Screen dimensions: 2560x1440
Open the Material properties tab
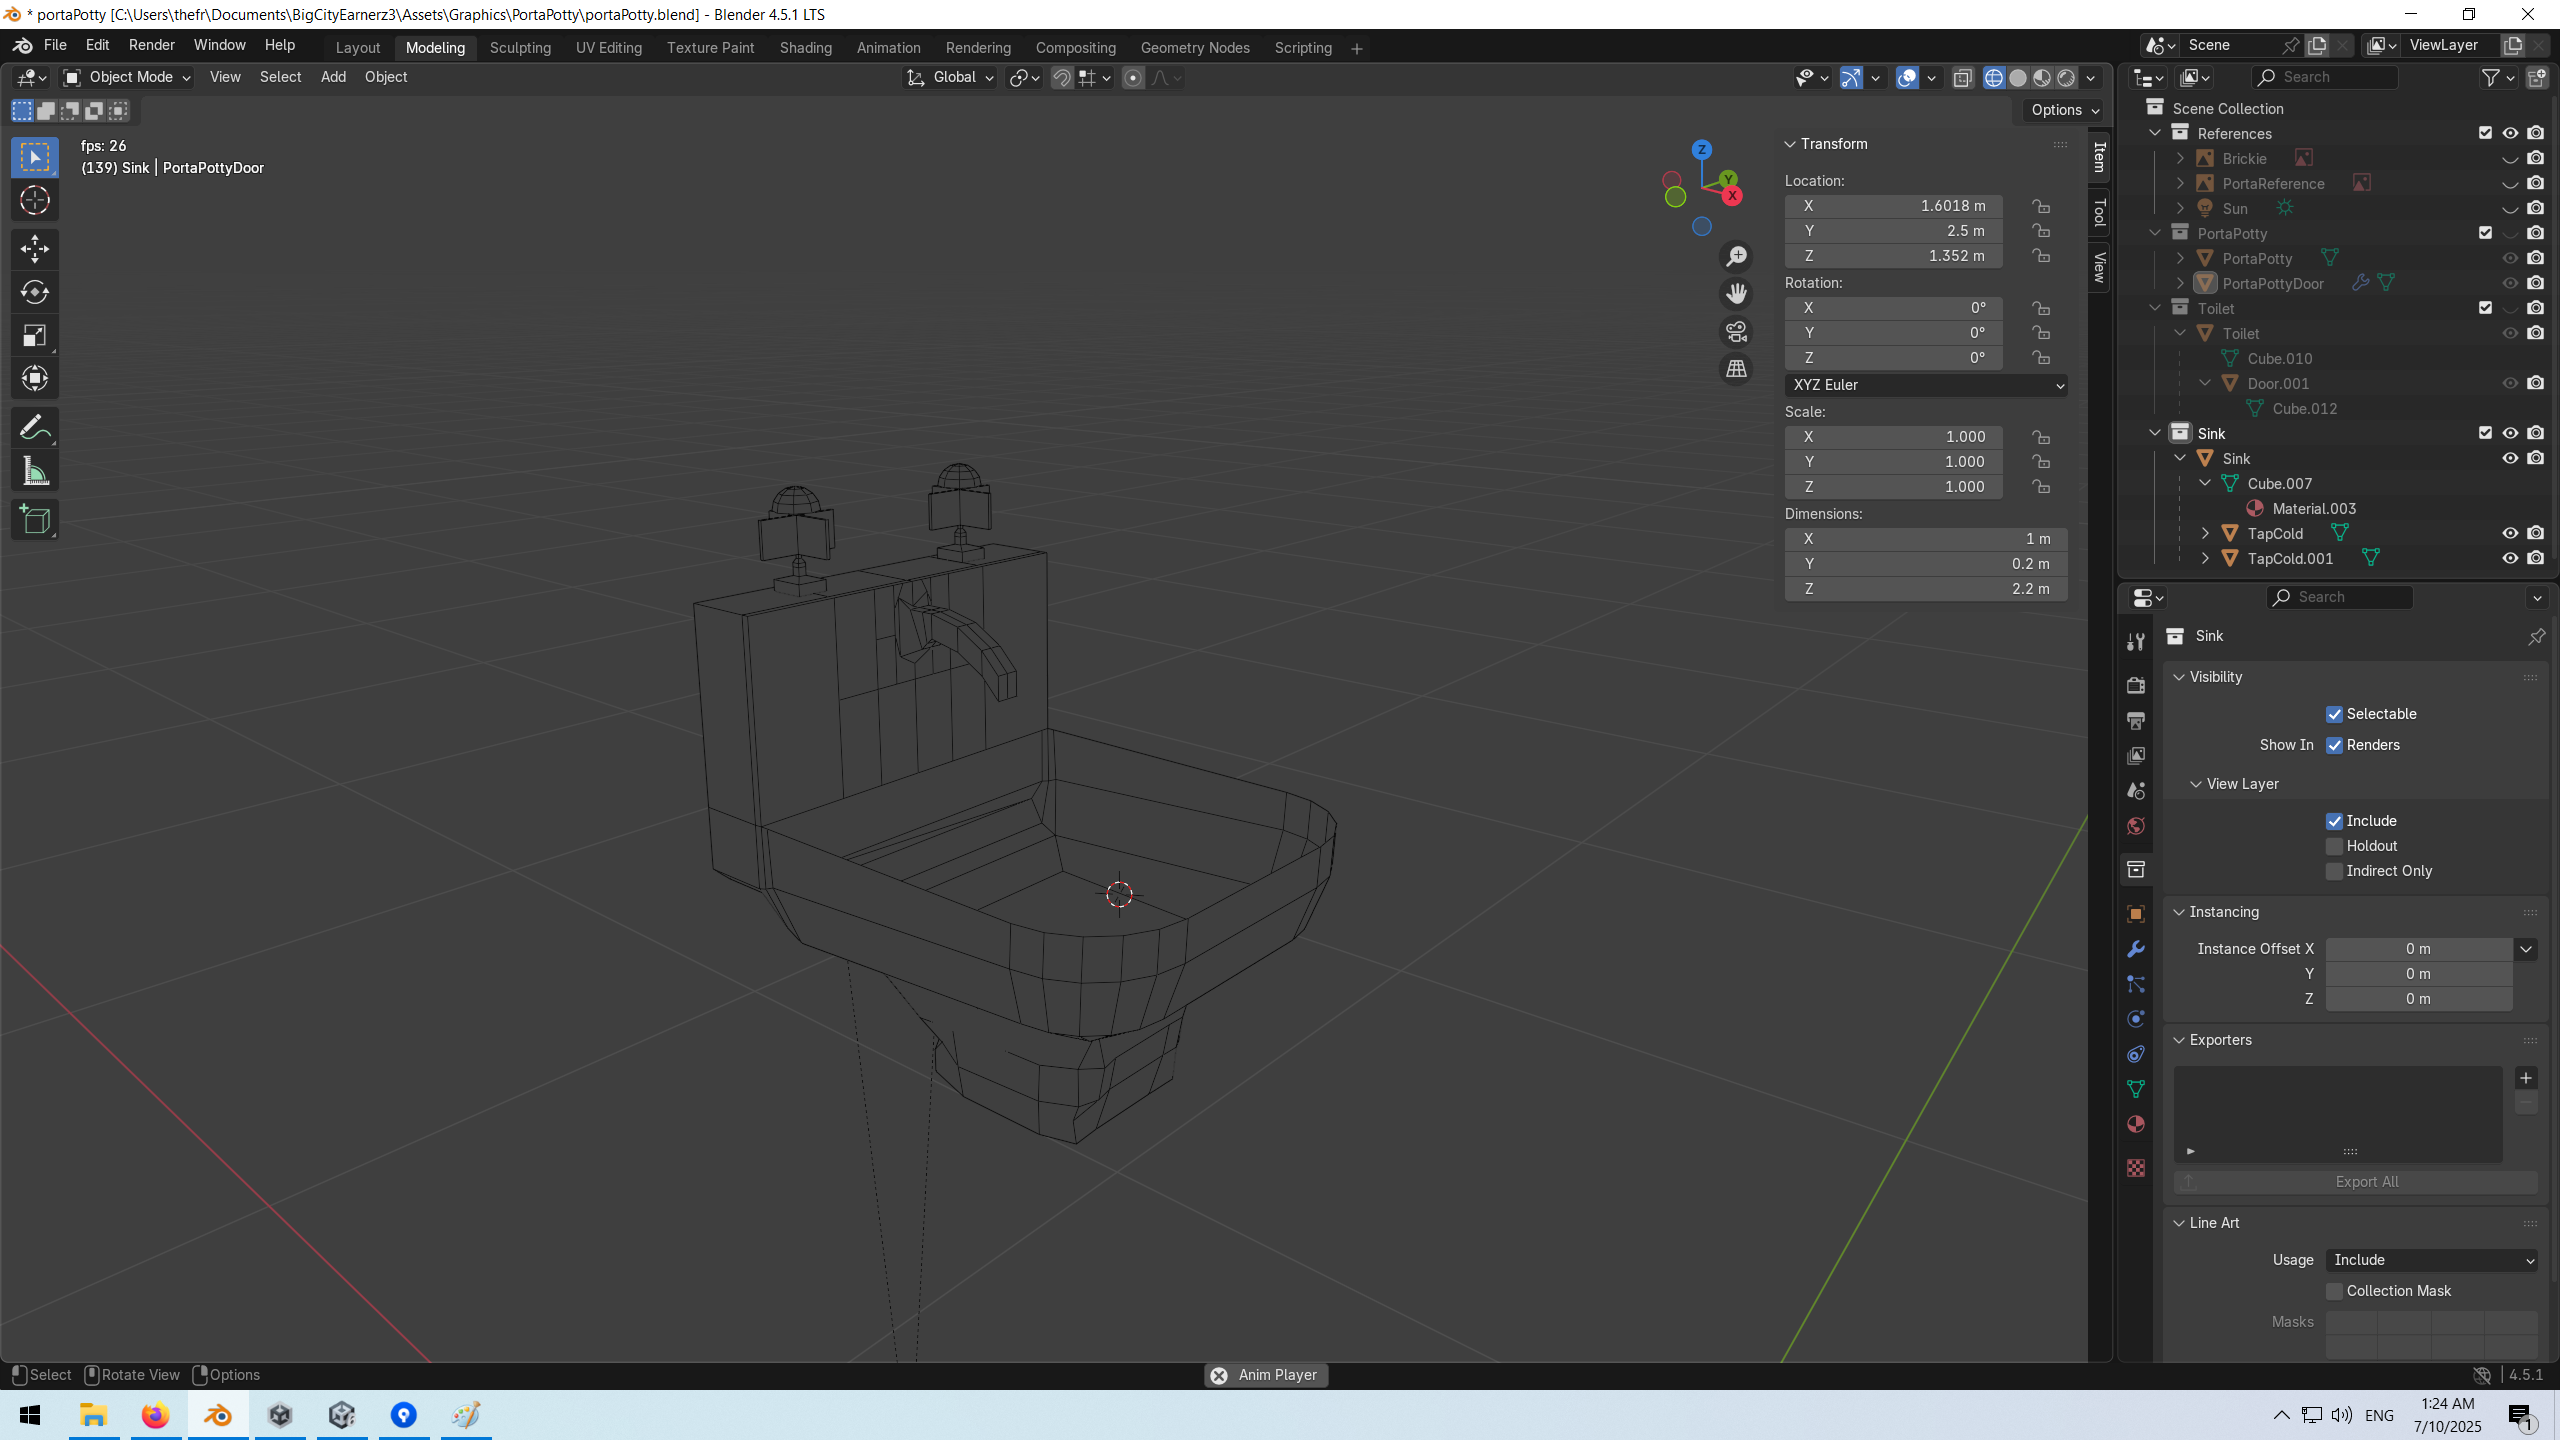tap(2136, 1124)
